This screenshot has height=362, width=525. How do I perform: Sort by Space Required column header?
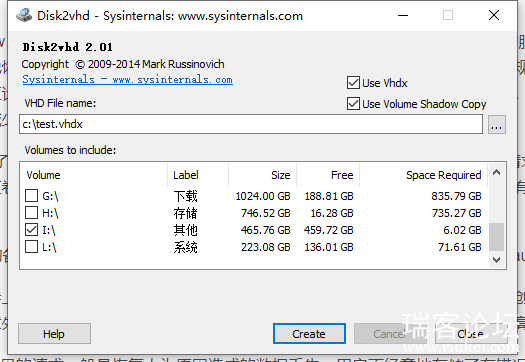(424, 175)
